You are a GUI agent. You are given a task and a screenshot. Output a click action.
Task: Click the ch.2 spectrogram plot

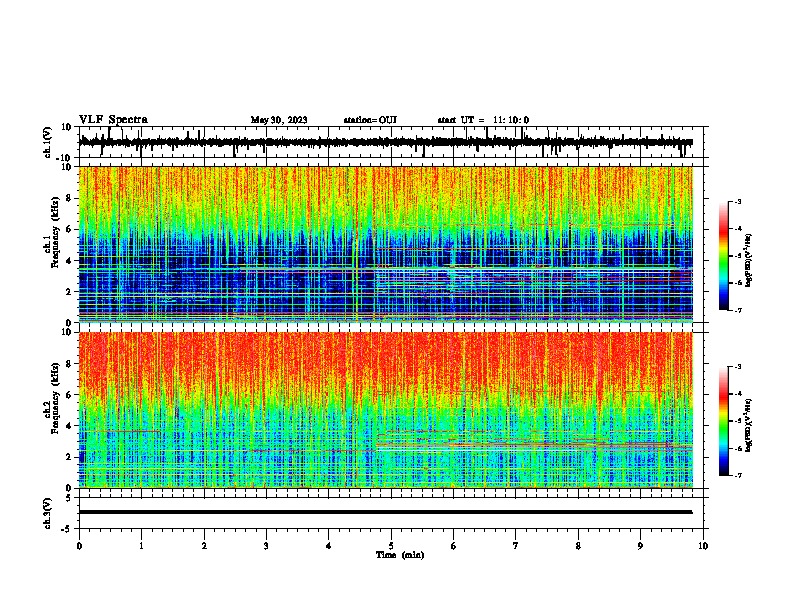[x=386, y=410]
